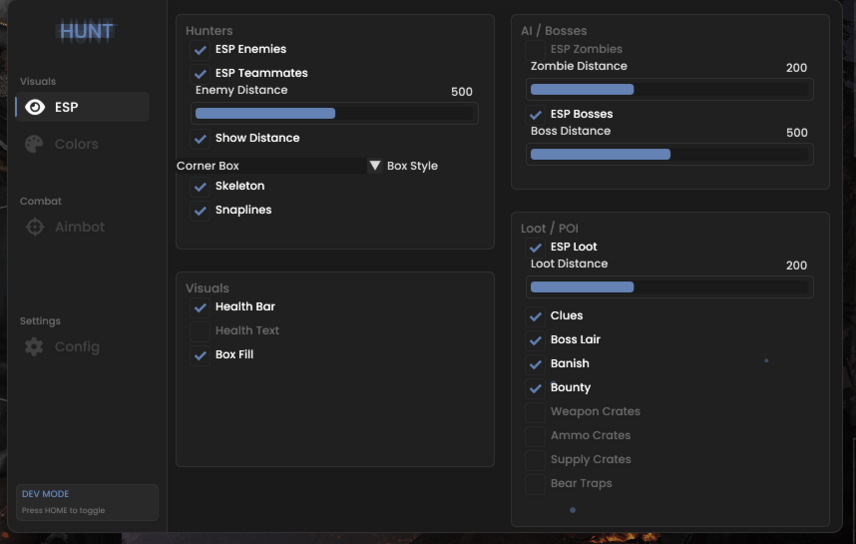The image size is (856, 544).
Task: Toggle the Snaplines option off
Action: click(200, 211)
